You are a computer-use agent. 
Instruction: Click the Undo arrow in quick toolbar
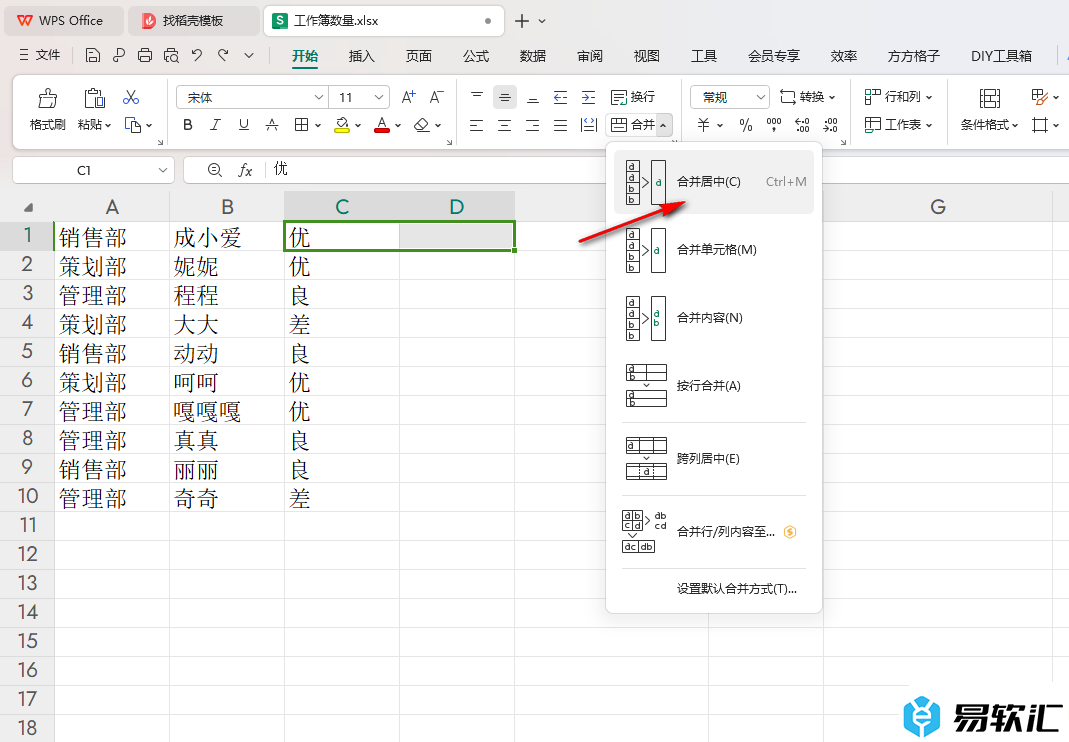coord(197,56)
